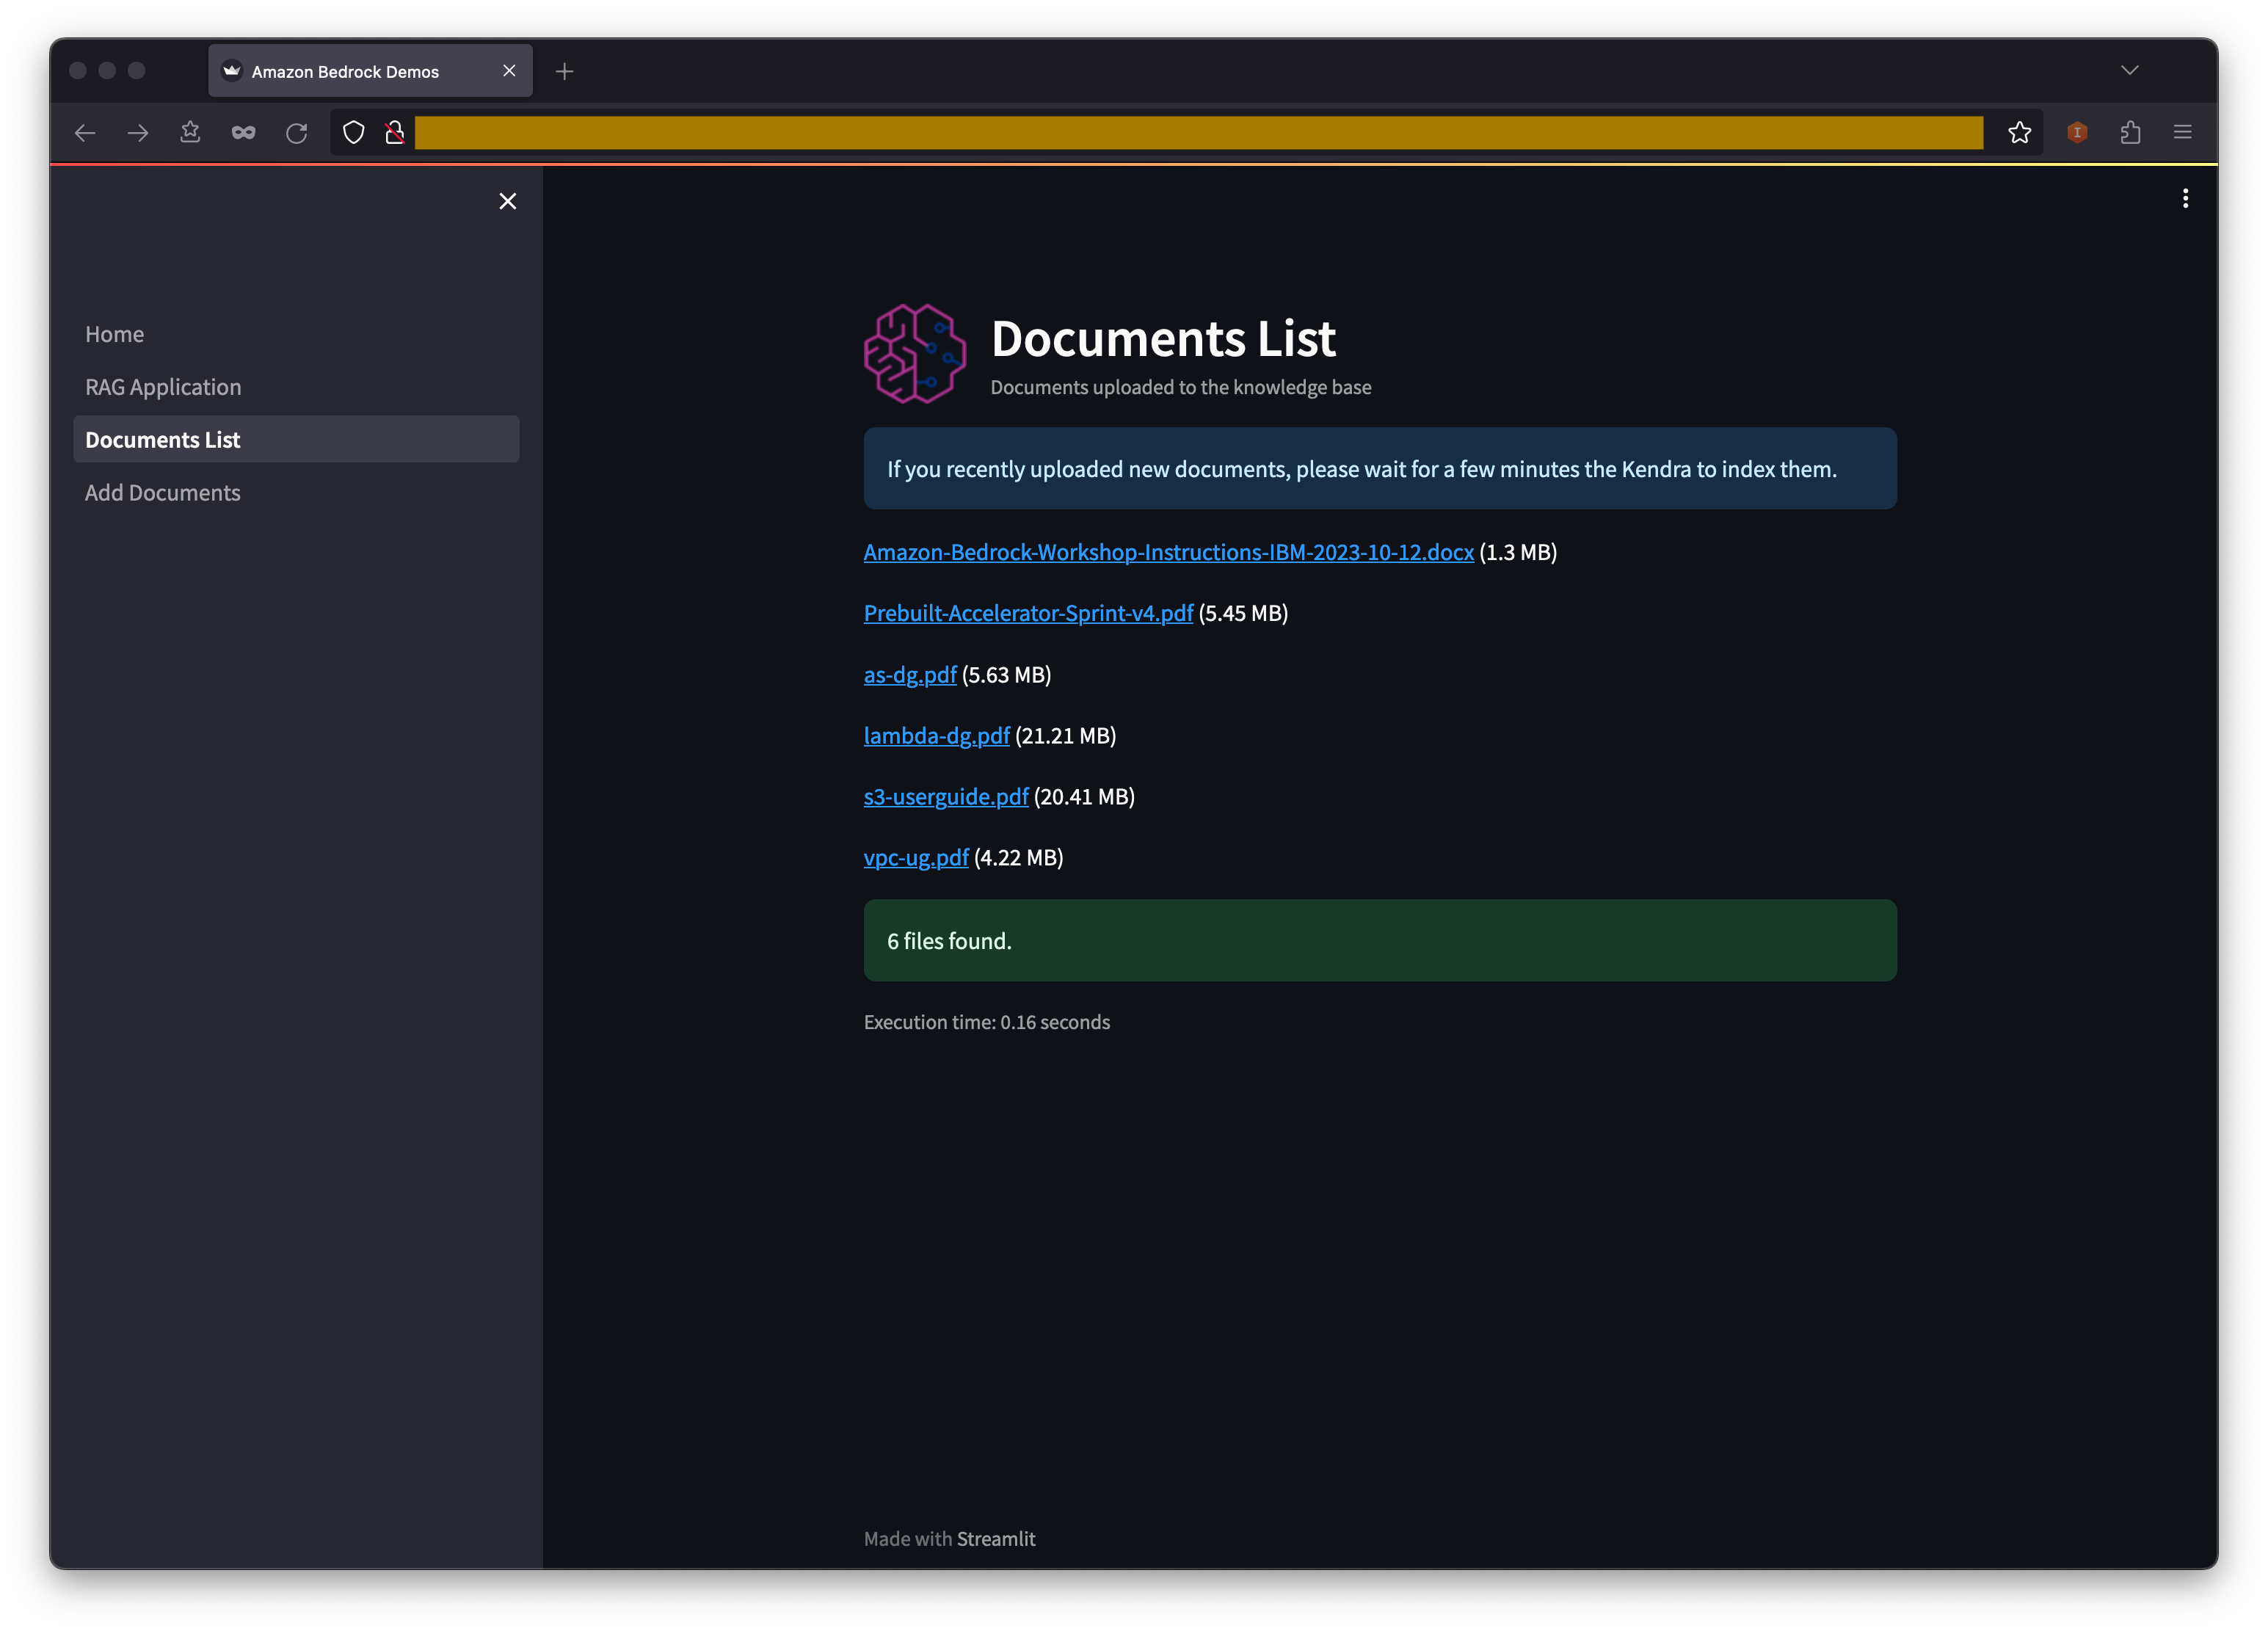Click the browser back arrow
Viewport: 2268px width, 1631px height.
click(85, 133)
